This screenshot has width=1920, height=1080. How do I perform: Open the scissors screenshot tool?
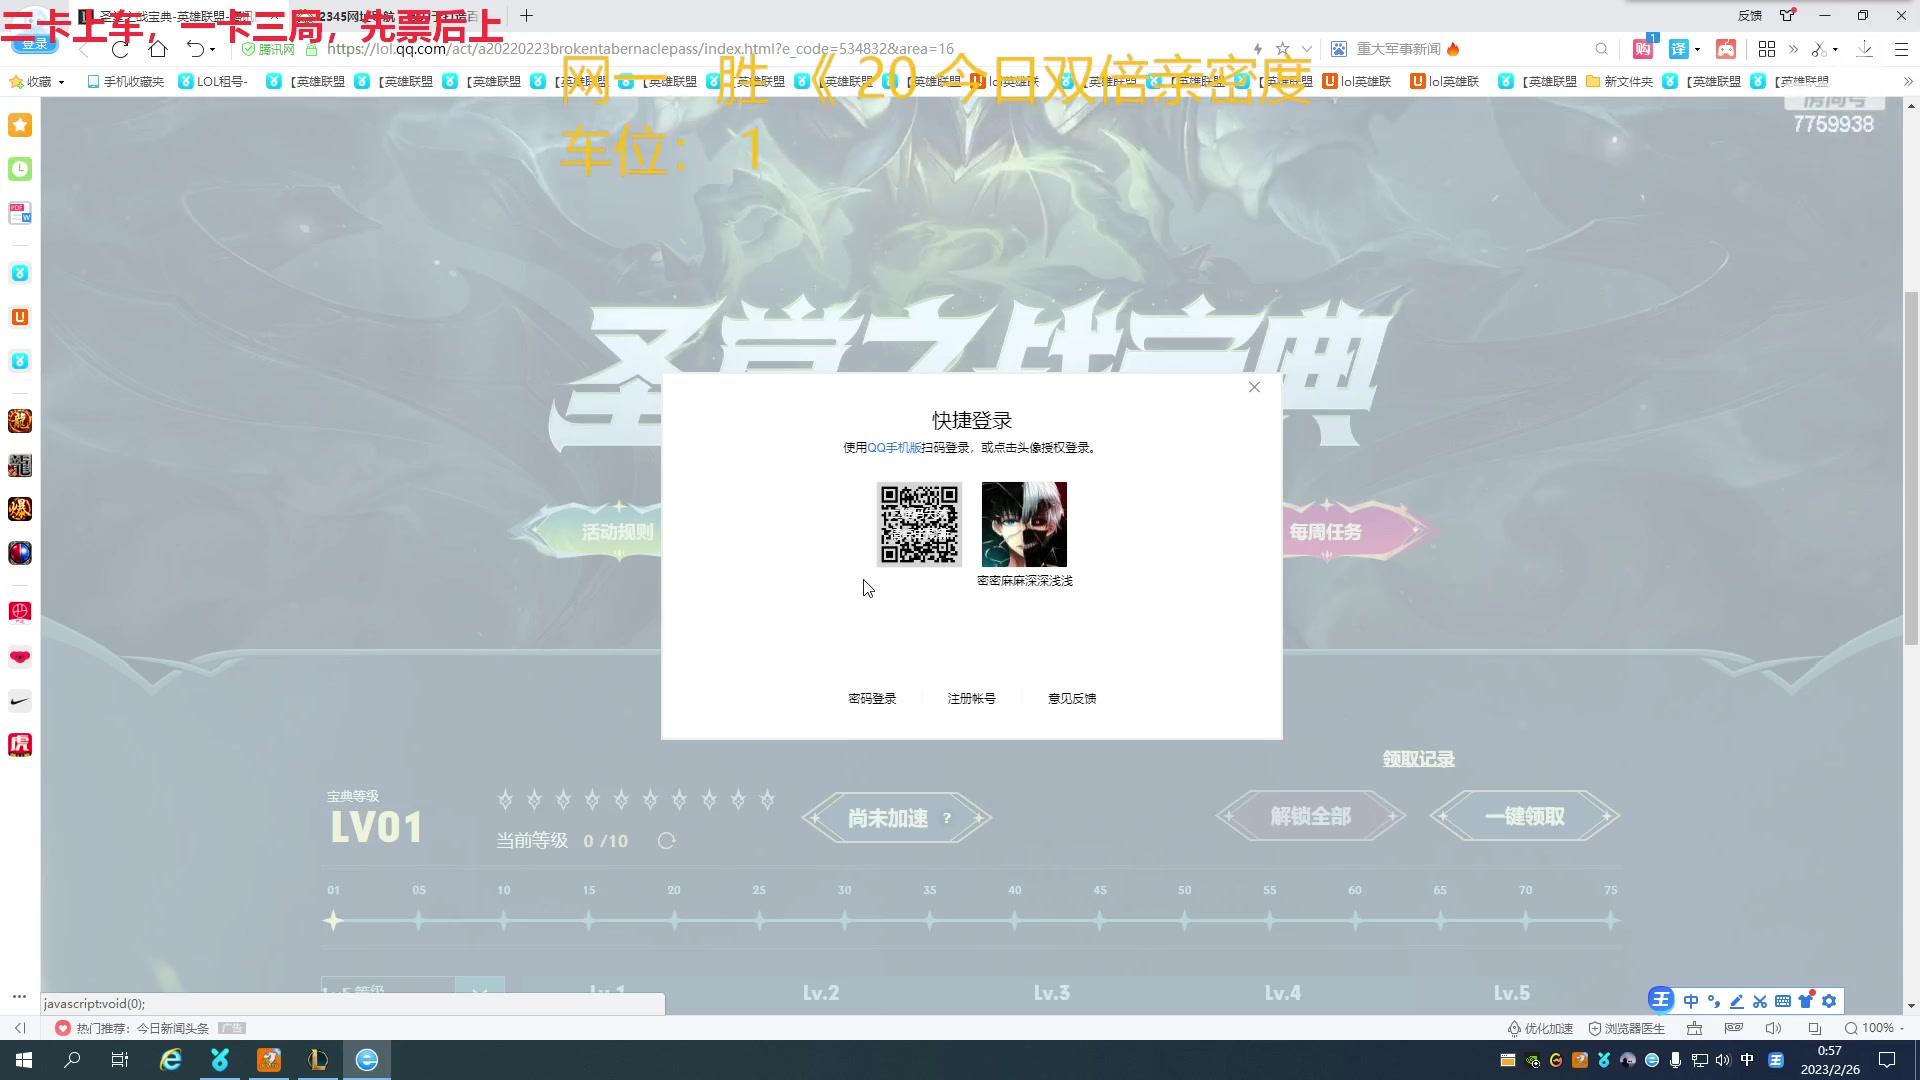coord(1819,49)
